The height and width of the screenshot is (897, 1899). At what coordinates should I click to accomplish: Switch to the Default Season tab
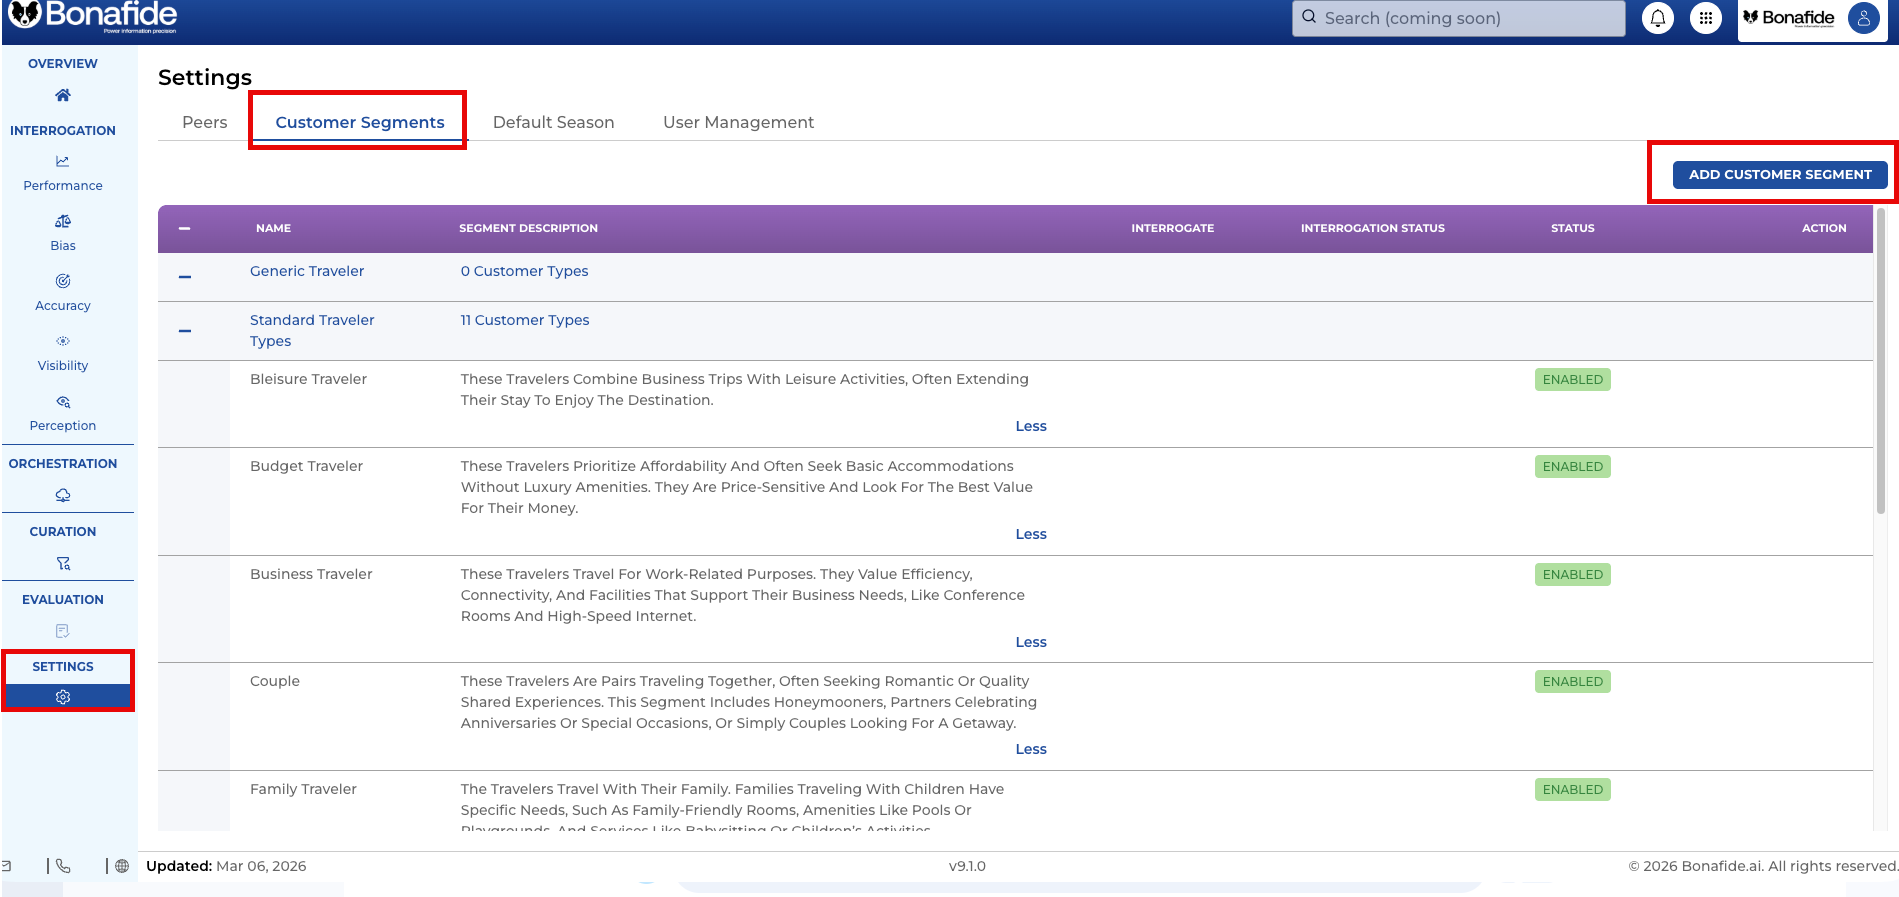click(553, 122)
